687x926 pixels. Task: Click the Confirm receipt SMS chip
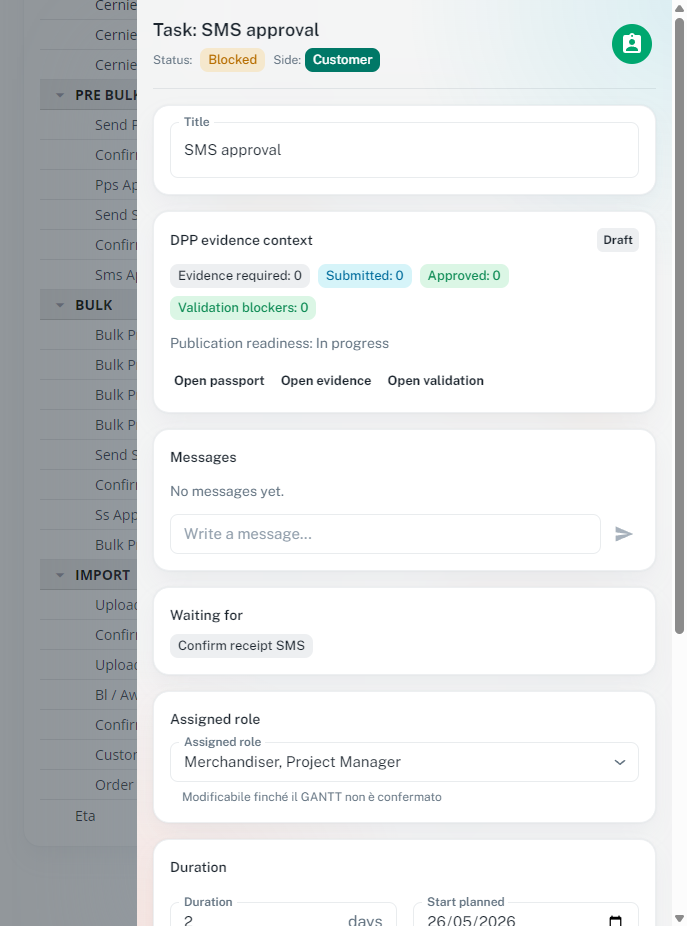pos(241,646)
